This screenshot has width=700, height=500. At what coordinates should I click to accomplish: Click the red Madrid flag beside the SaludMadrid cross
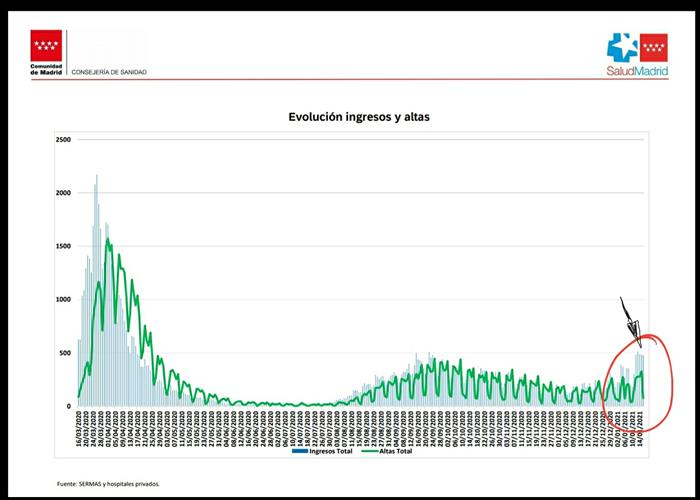coord(654,45)
